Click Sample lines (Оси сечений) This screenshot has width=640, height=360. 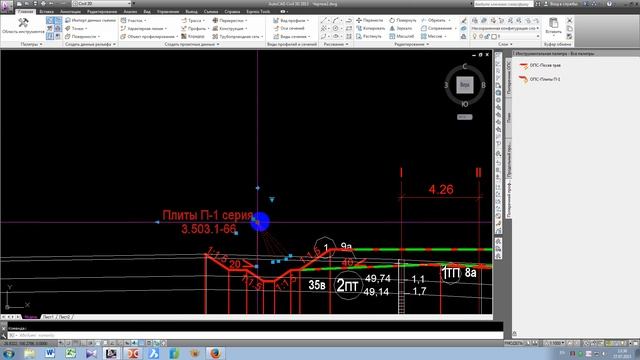289,28
